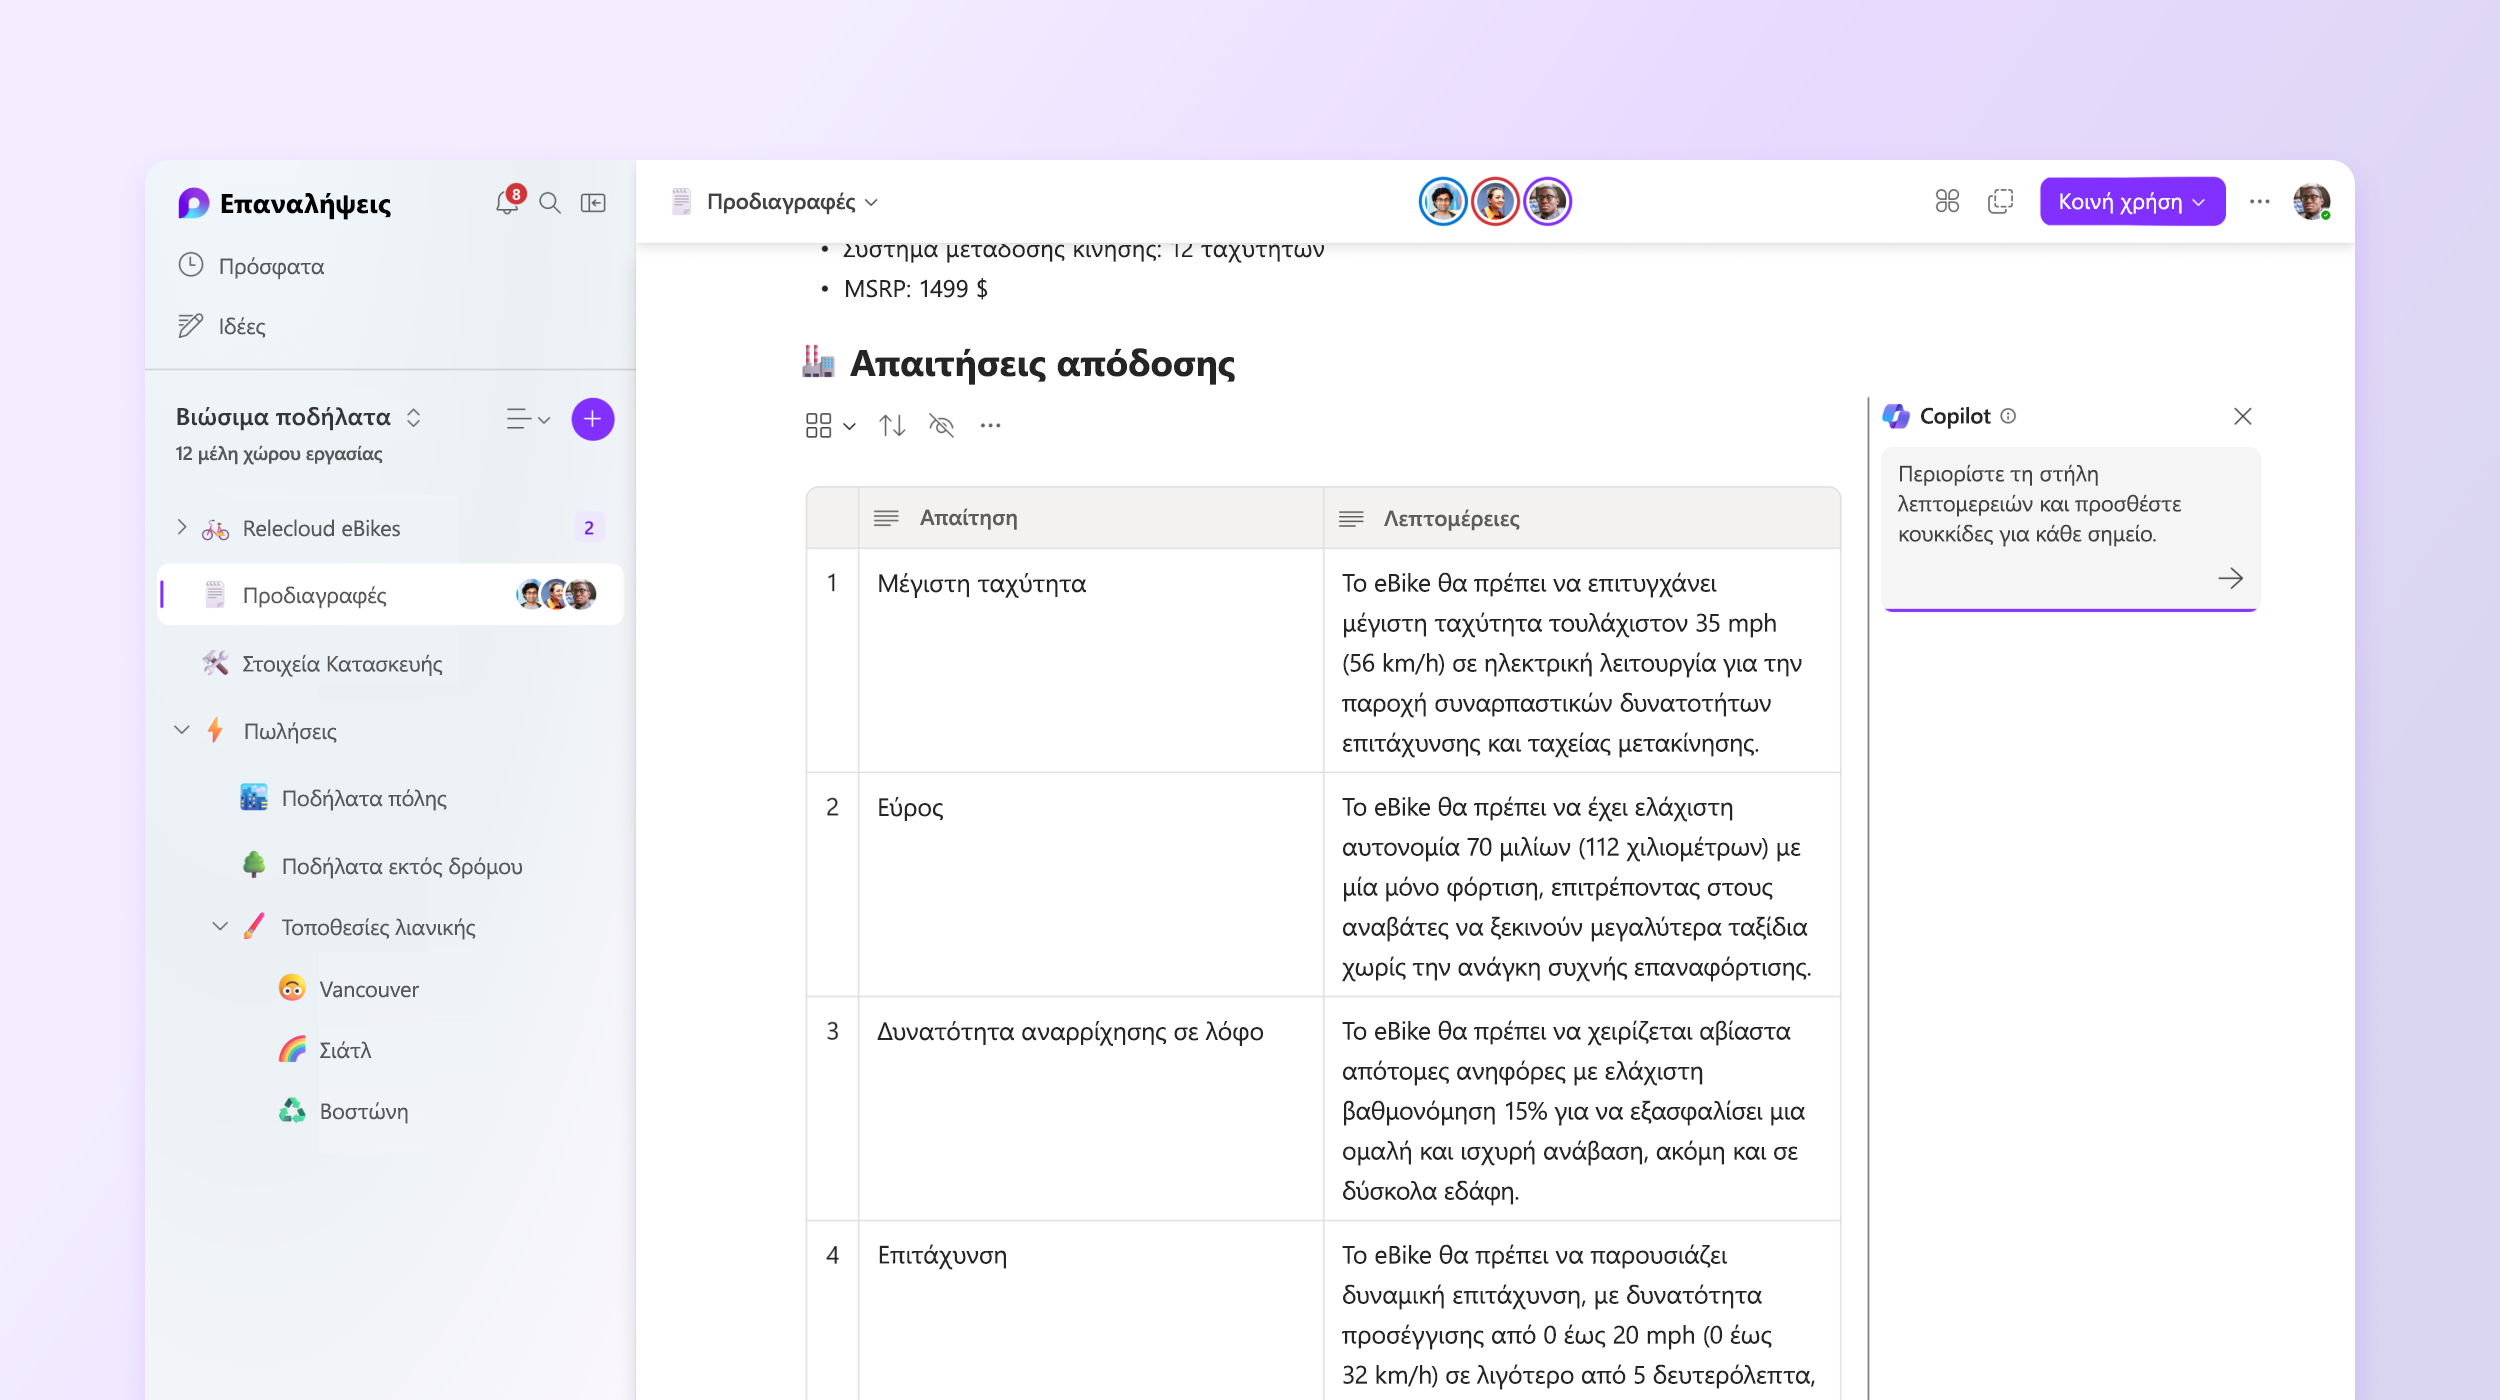Click the Copilot prompt text field
2500x1400 pixels.
(x=2070, y=528)
